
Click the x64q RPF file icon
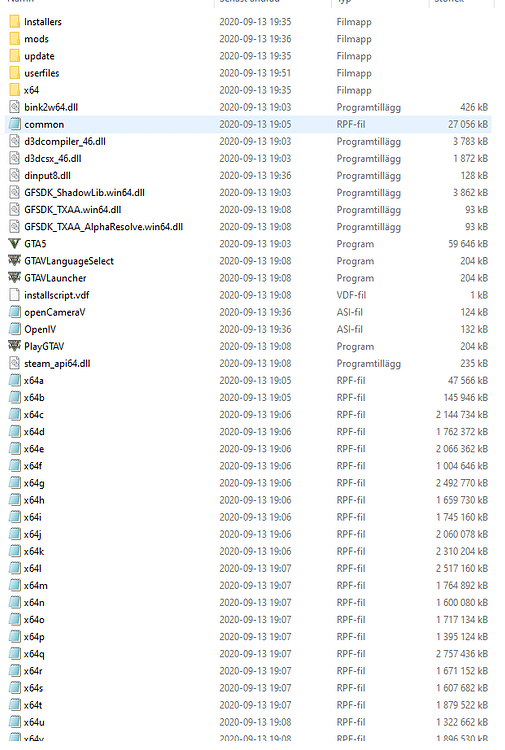[15, 654]
